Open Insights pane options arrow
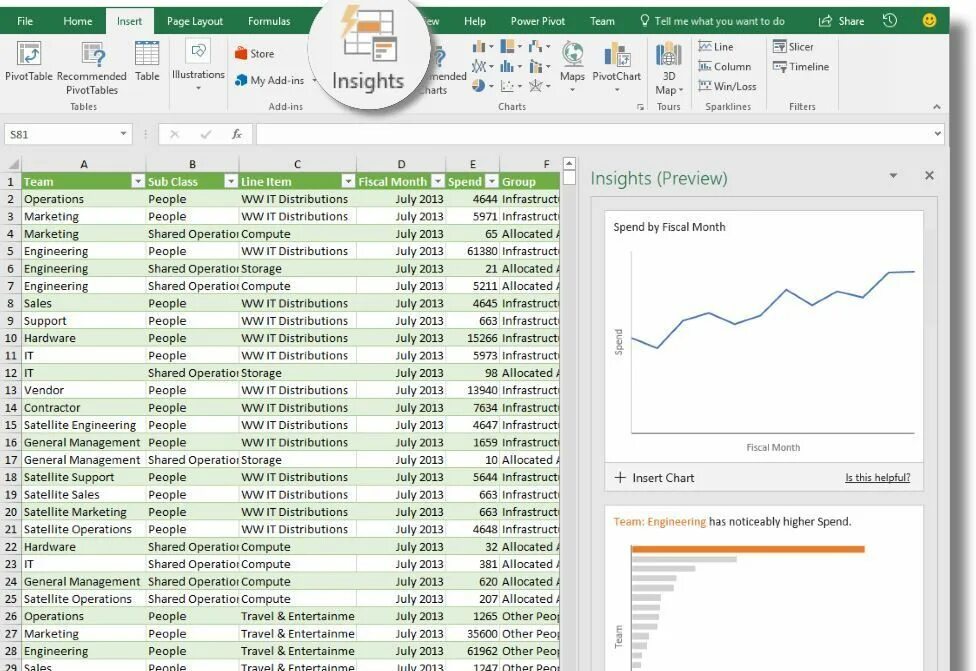976x671 pixels. (x=893, y=176)
